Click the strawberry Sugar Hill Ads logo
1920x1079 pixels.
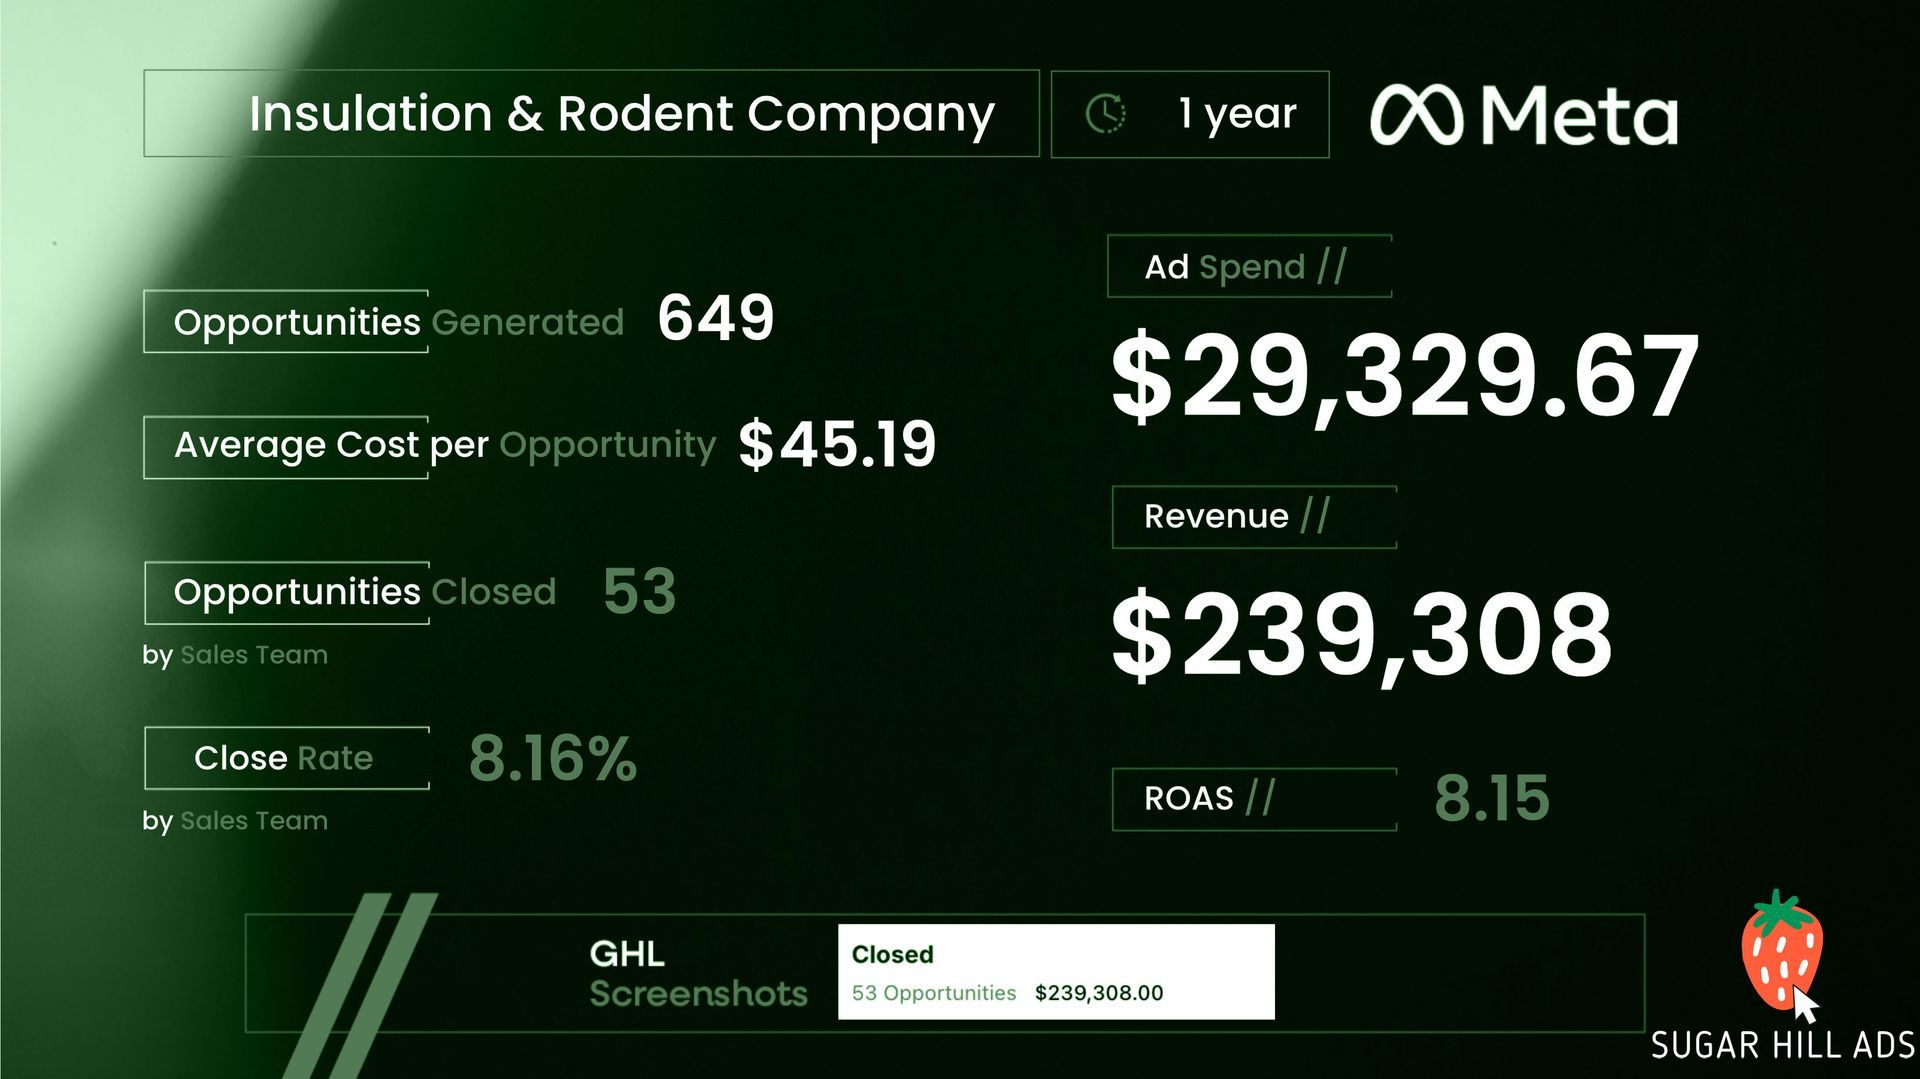[1781, 950]
